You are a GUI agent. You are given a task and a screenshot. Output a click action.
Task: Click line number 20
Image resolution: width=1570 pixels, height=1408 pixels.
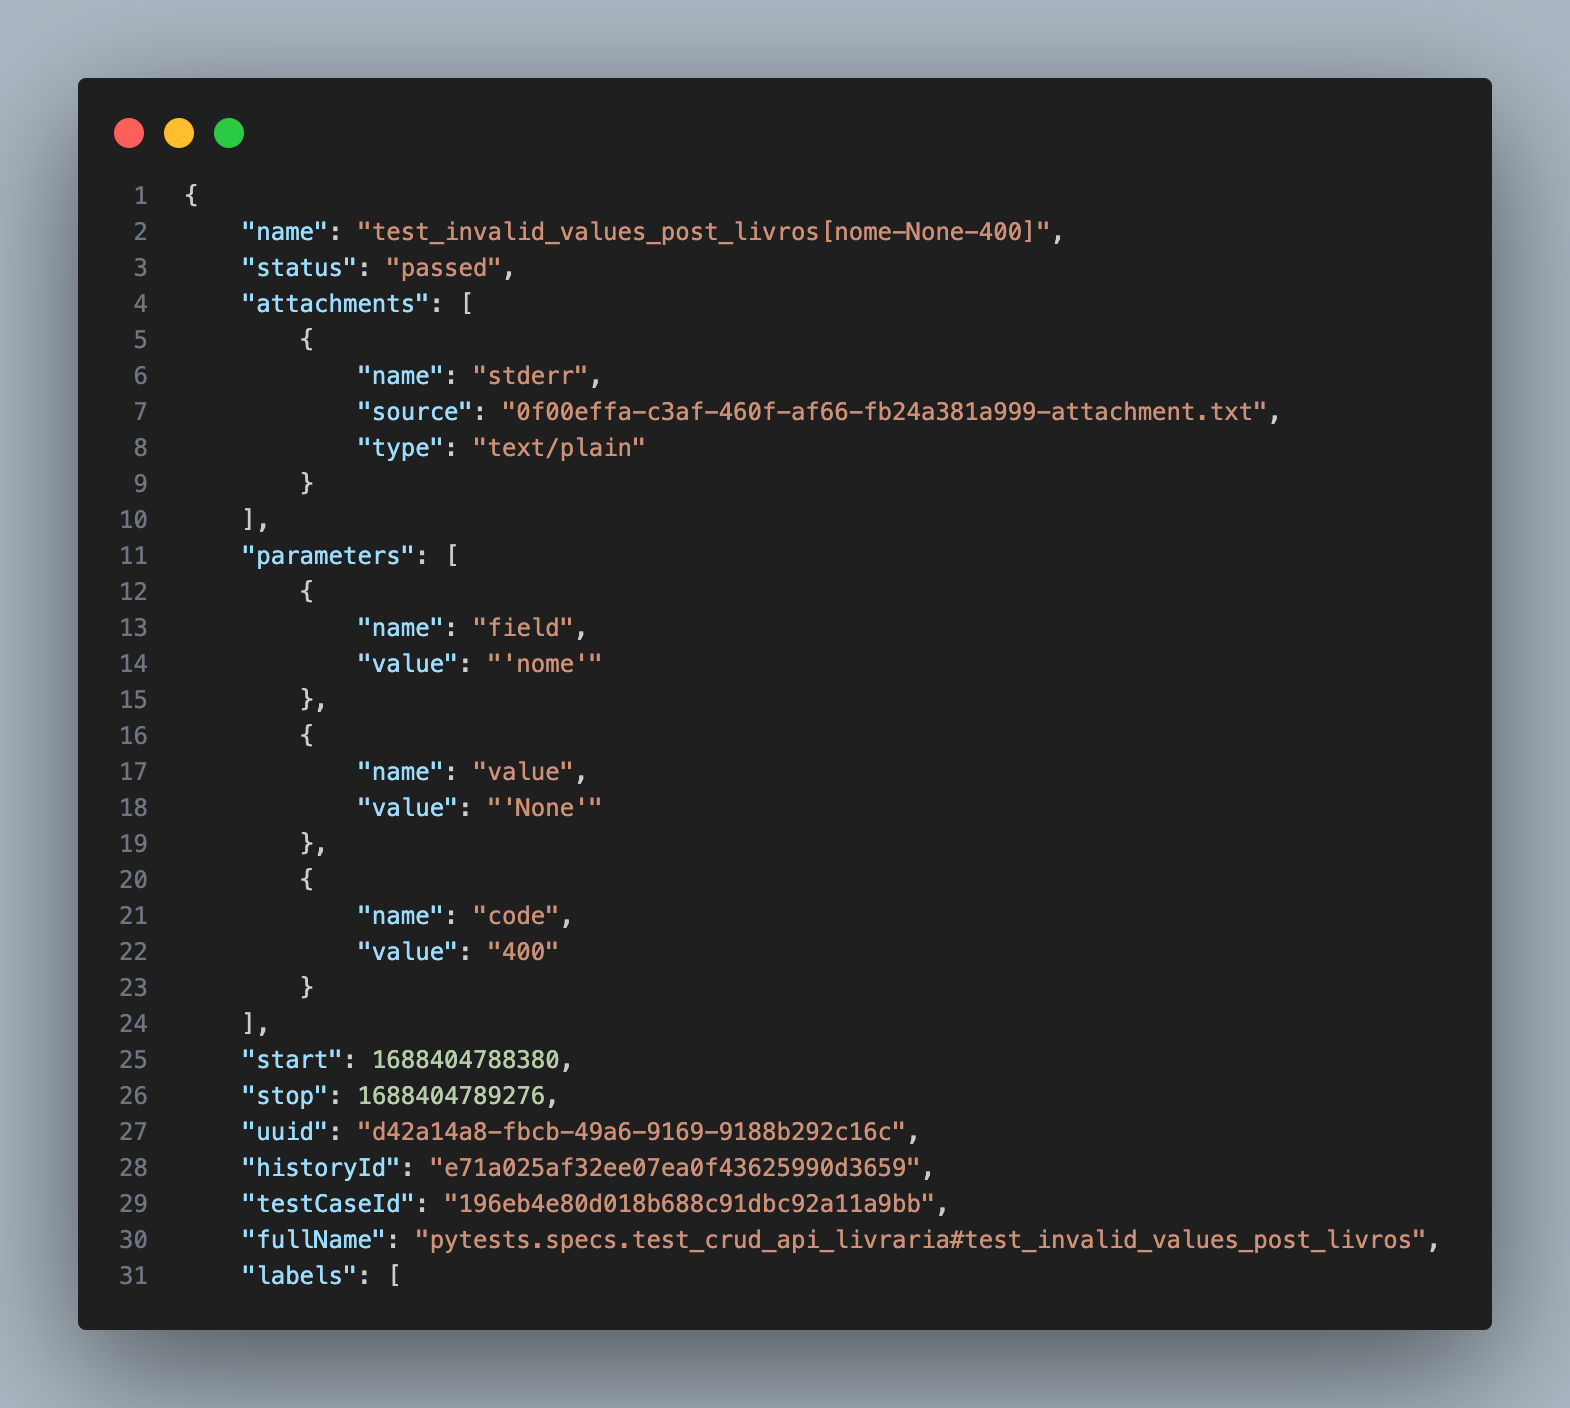[x=133, y=880]
